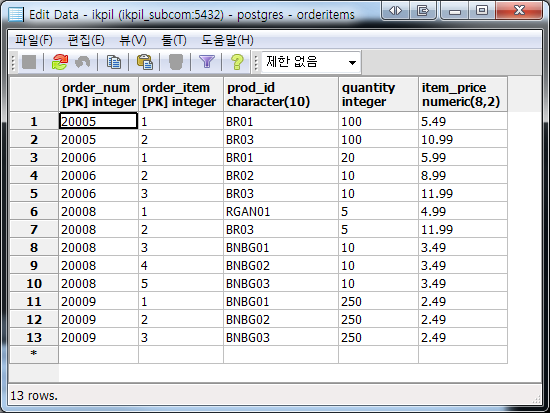Click the Delete row icon
This screenshot has height=413, width=550.
coord(175,62)
